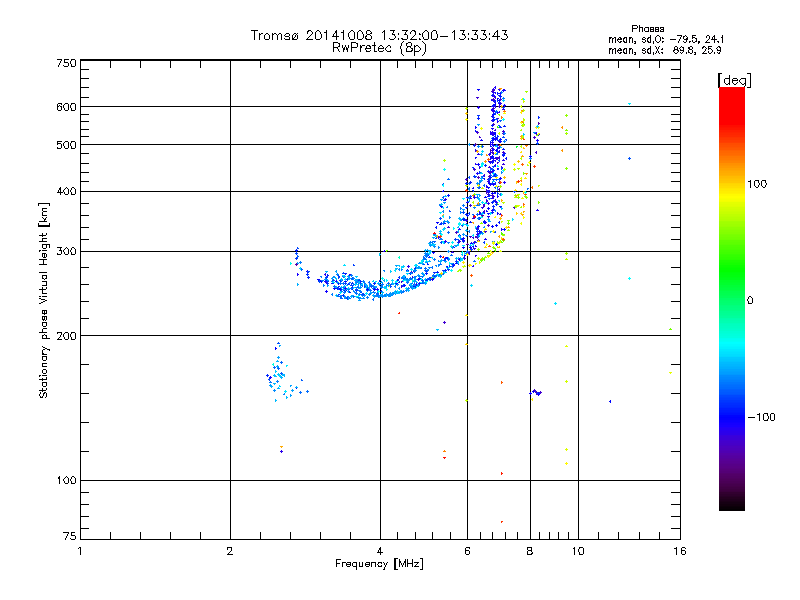Click the phase color bar
The image size is (800, 600).
732,298
